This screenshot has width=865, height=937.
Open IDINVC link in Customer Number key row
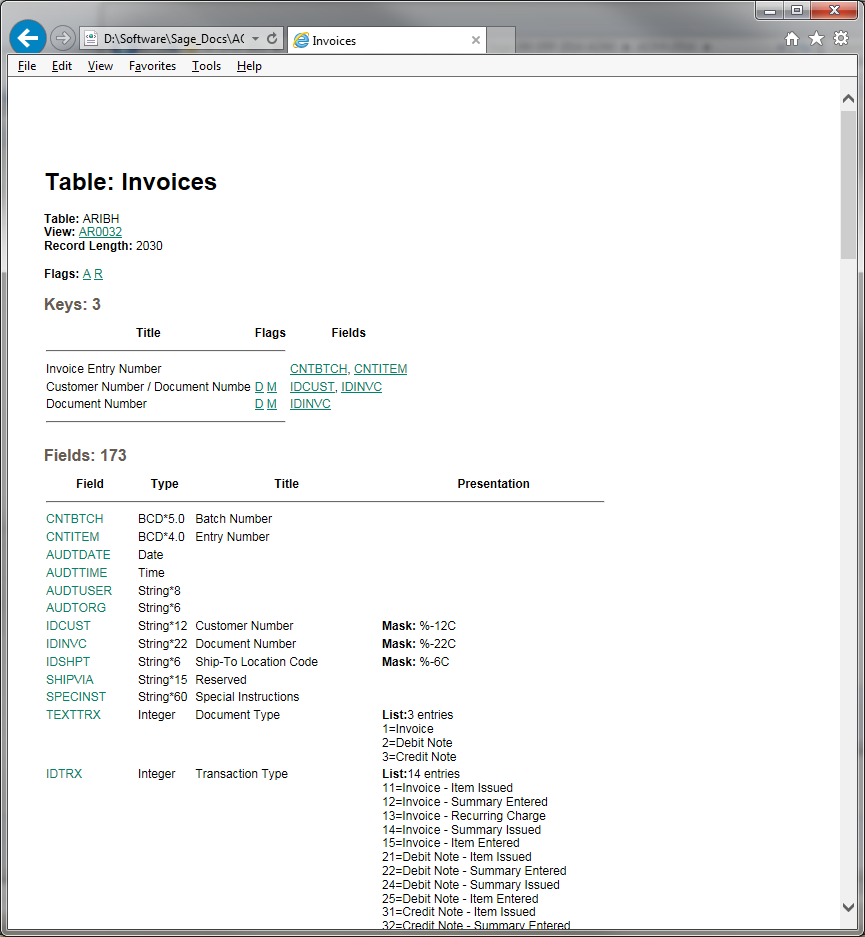pyautogui.click(x=361, y=387)
